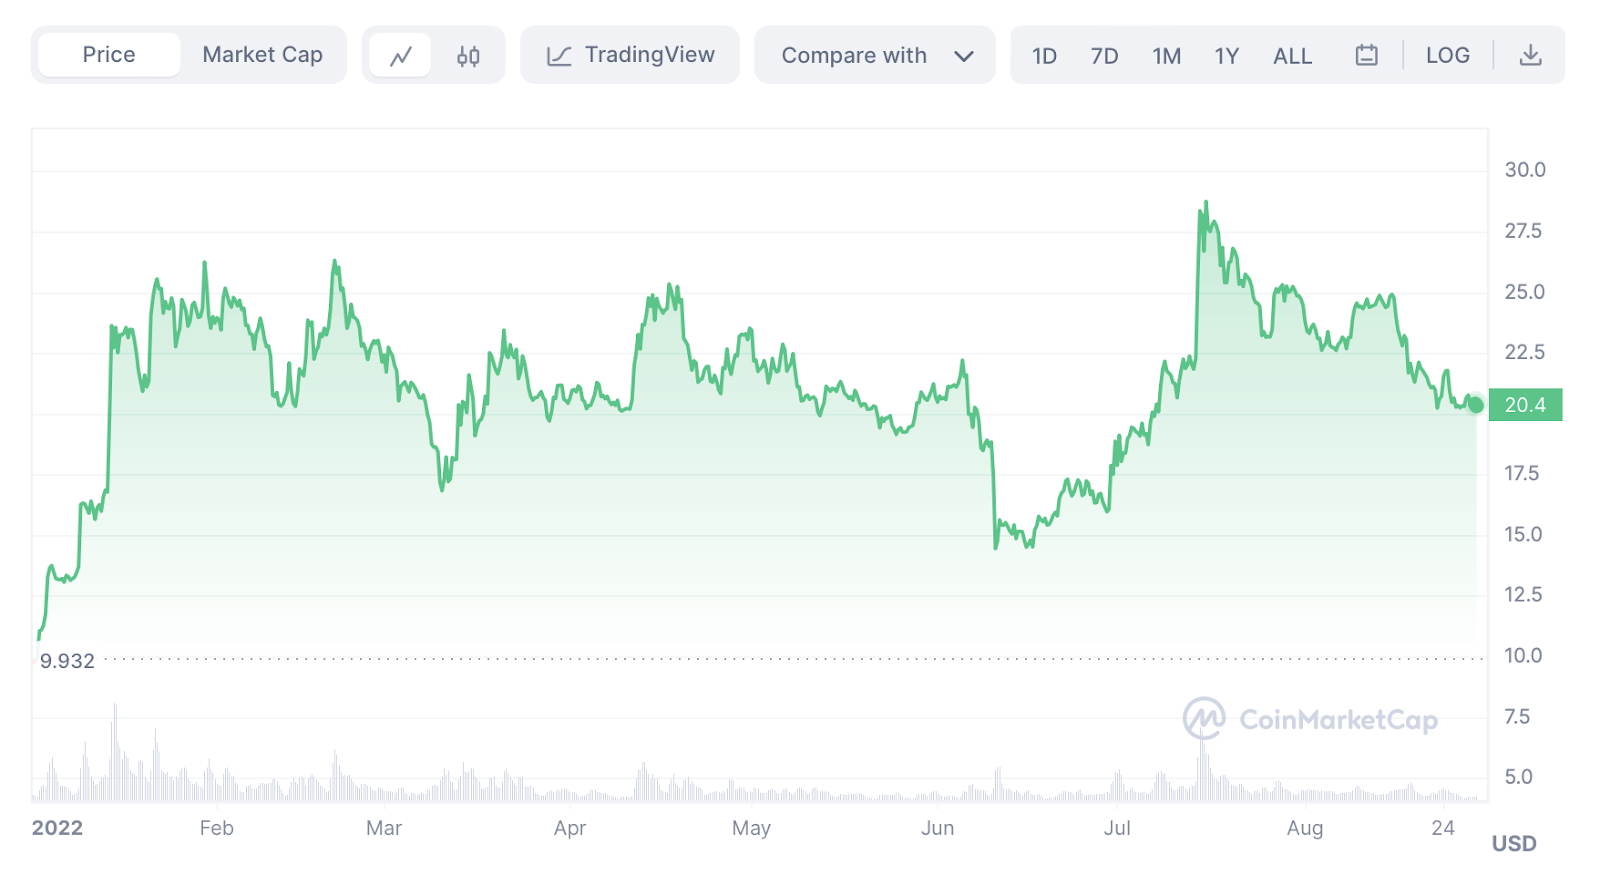The height and width of the screenshot is (875, 1600).
Task: Click the 12.5 axis label
Action: (x=1523, y=595)
